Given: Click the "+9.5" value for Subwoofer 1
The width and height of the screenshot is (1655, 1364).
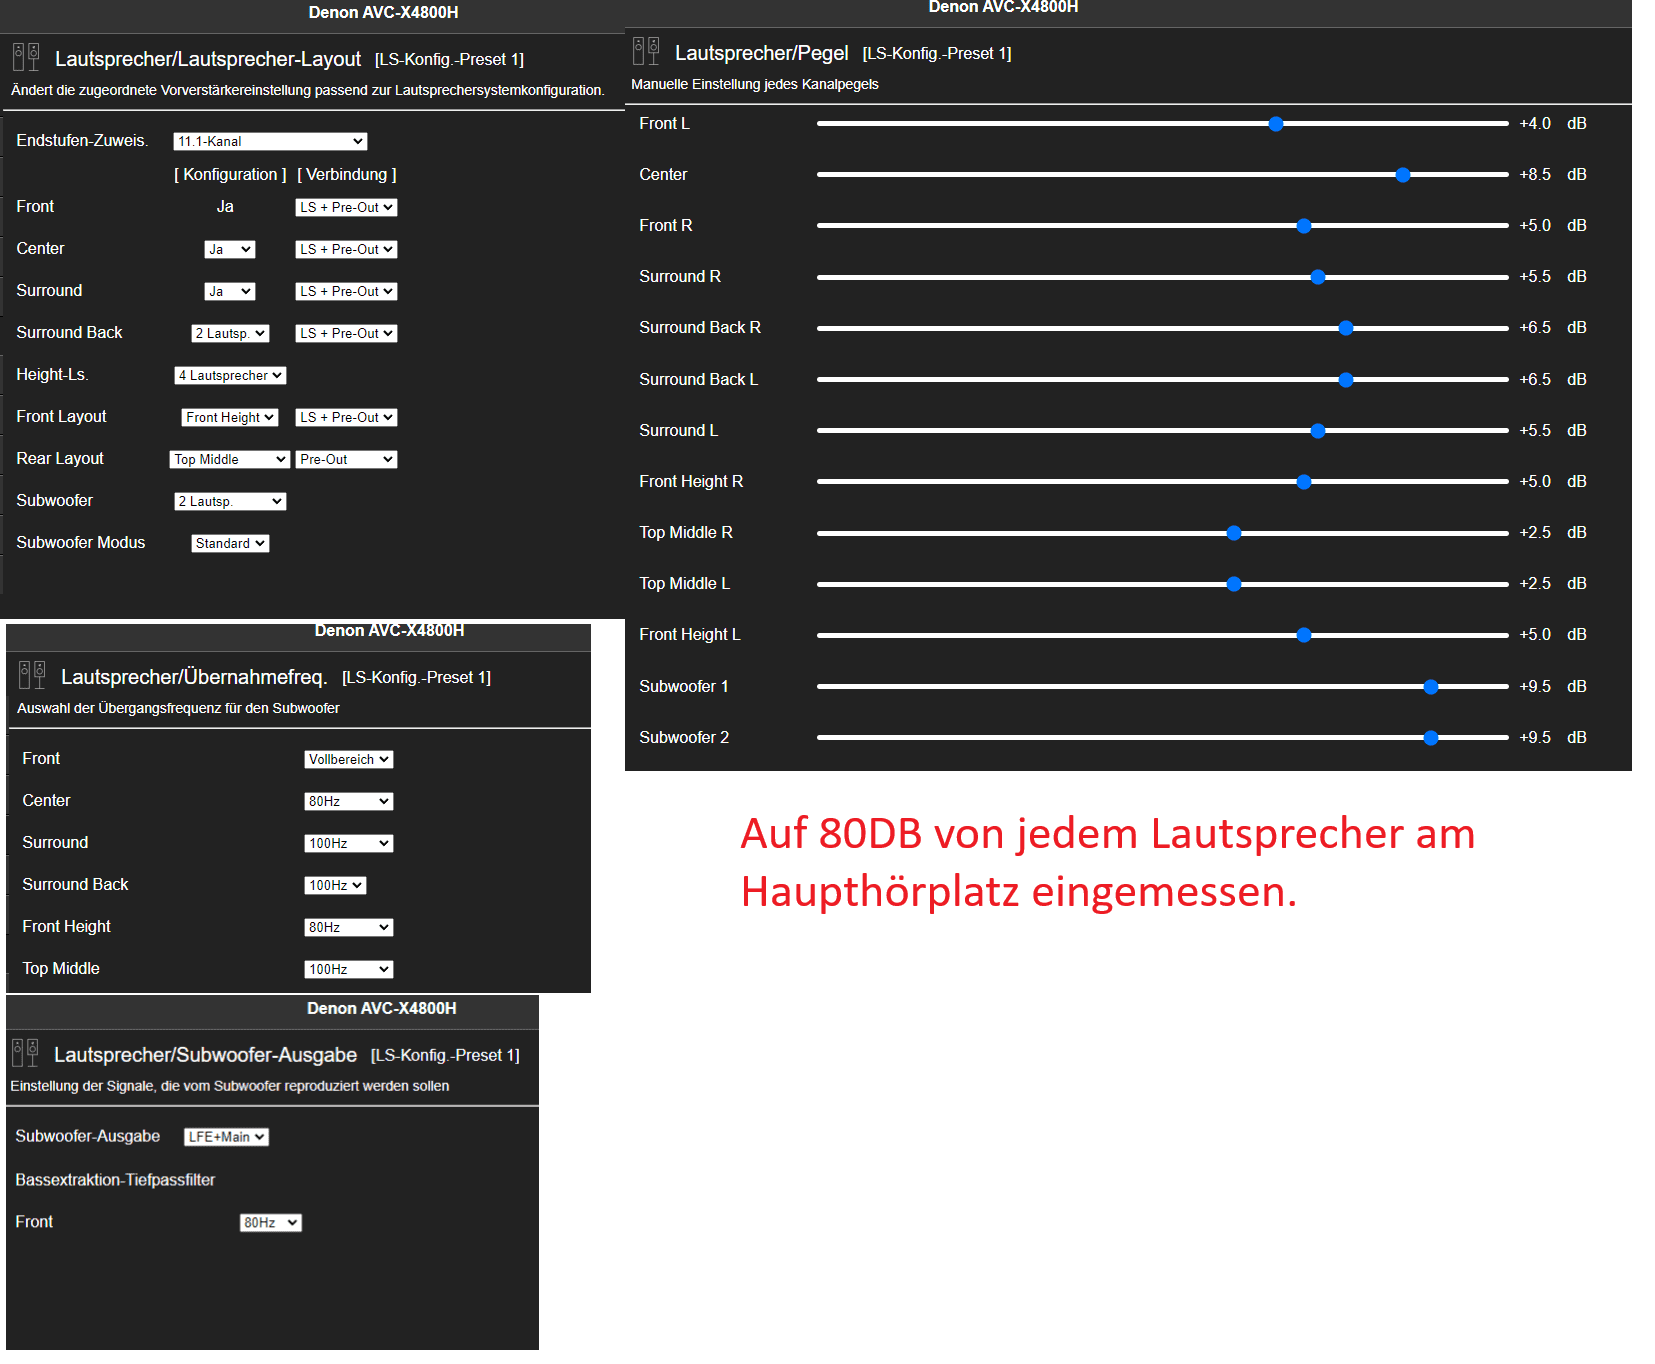Looking at the screenshot, I should pos(1535,686).
